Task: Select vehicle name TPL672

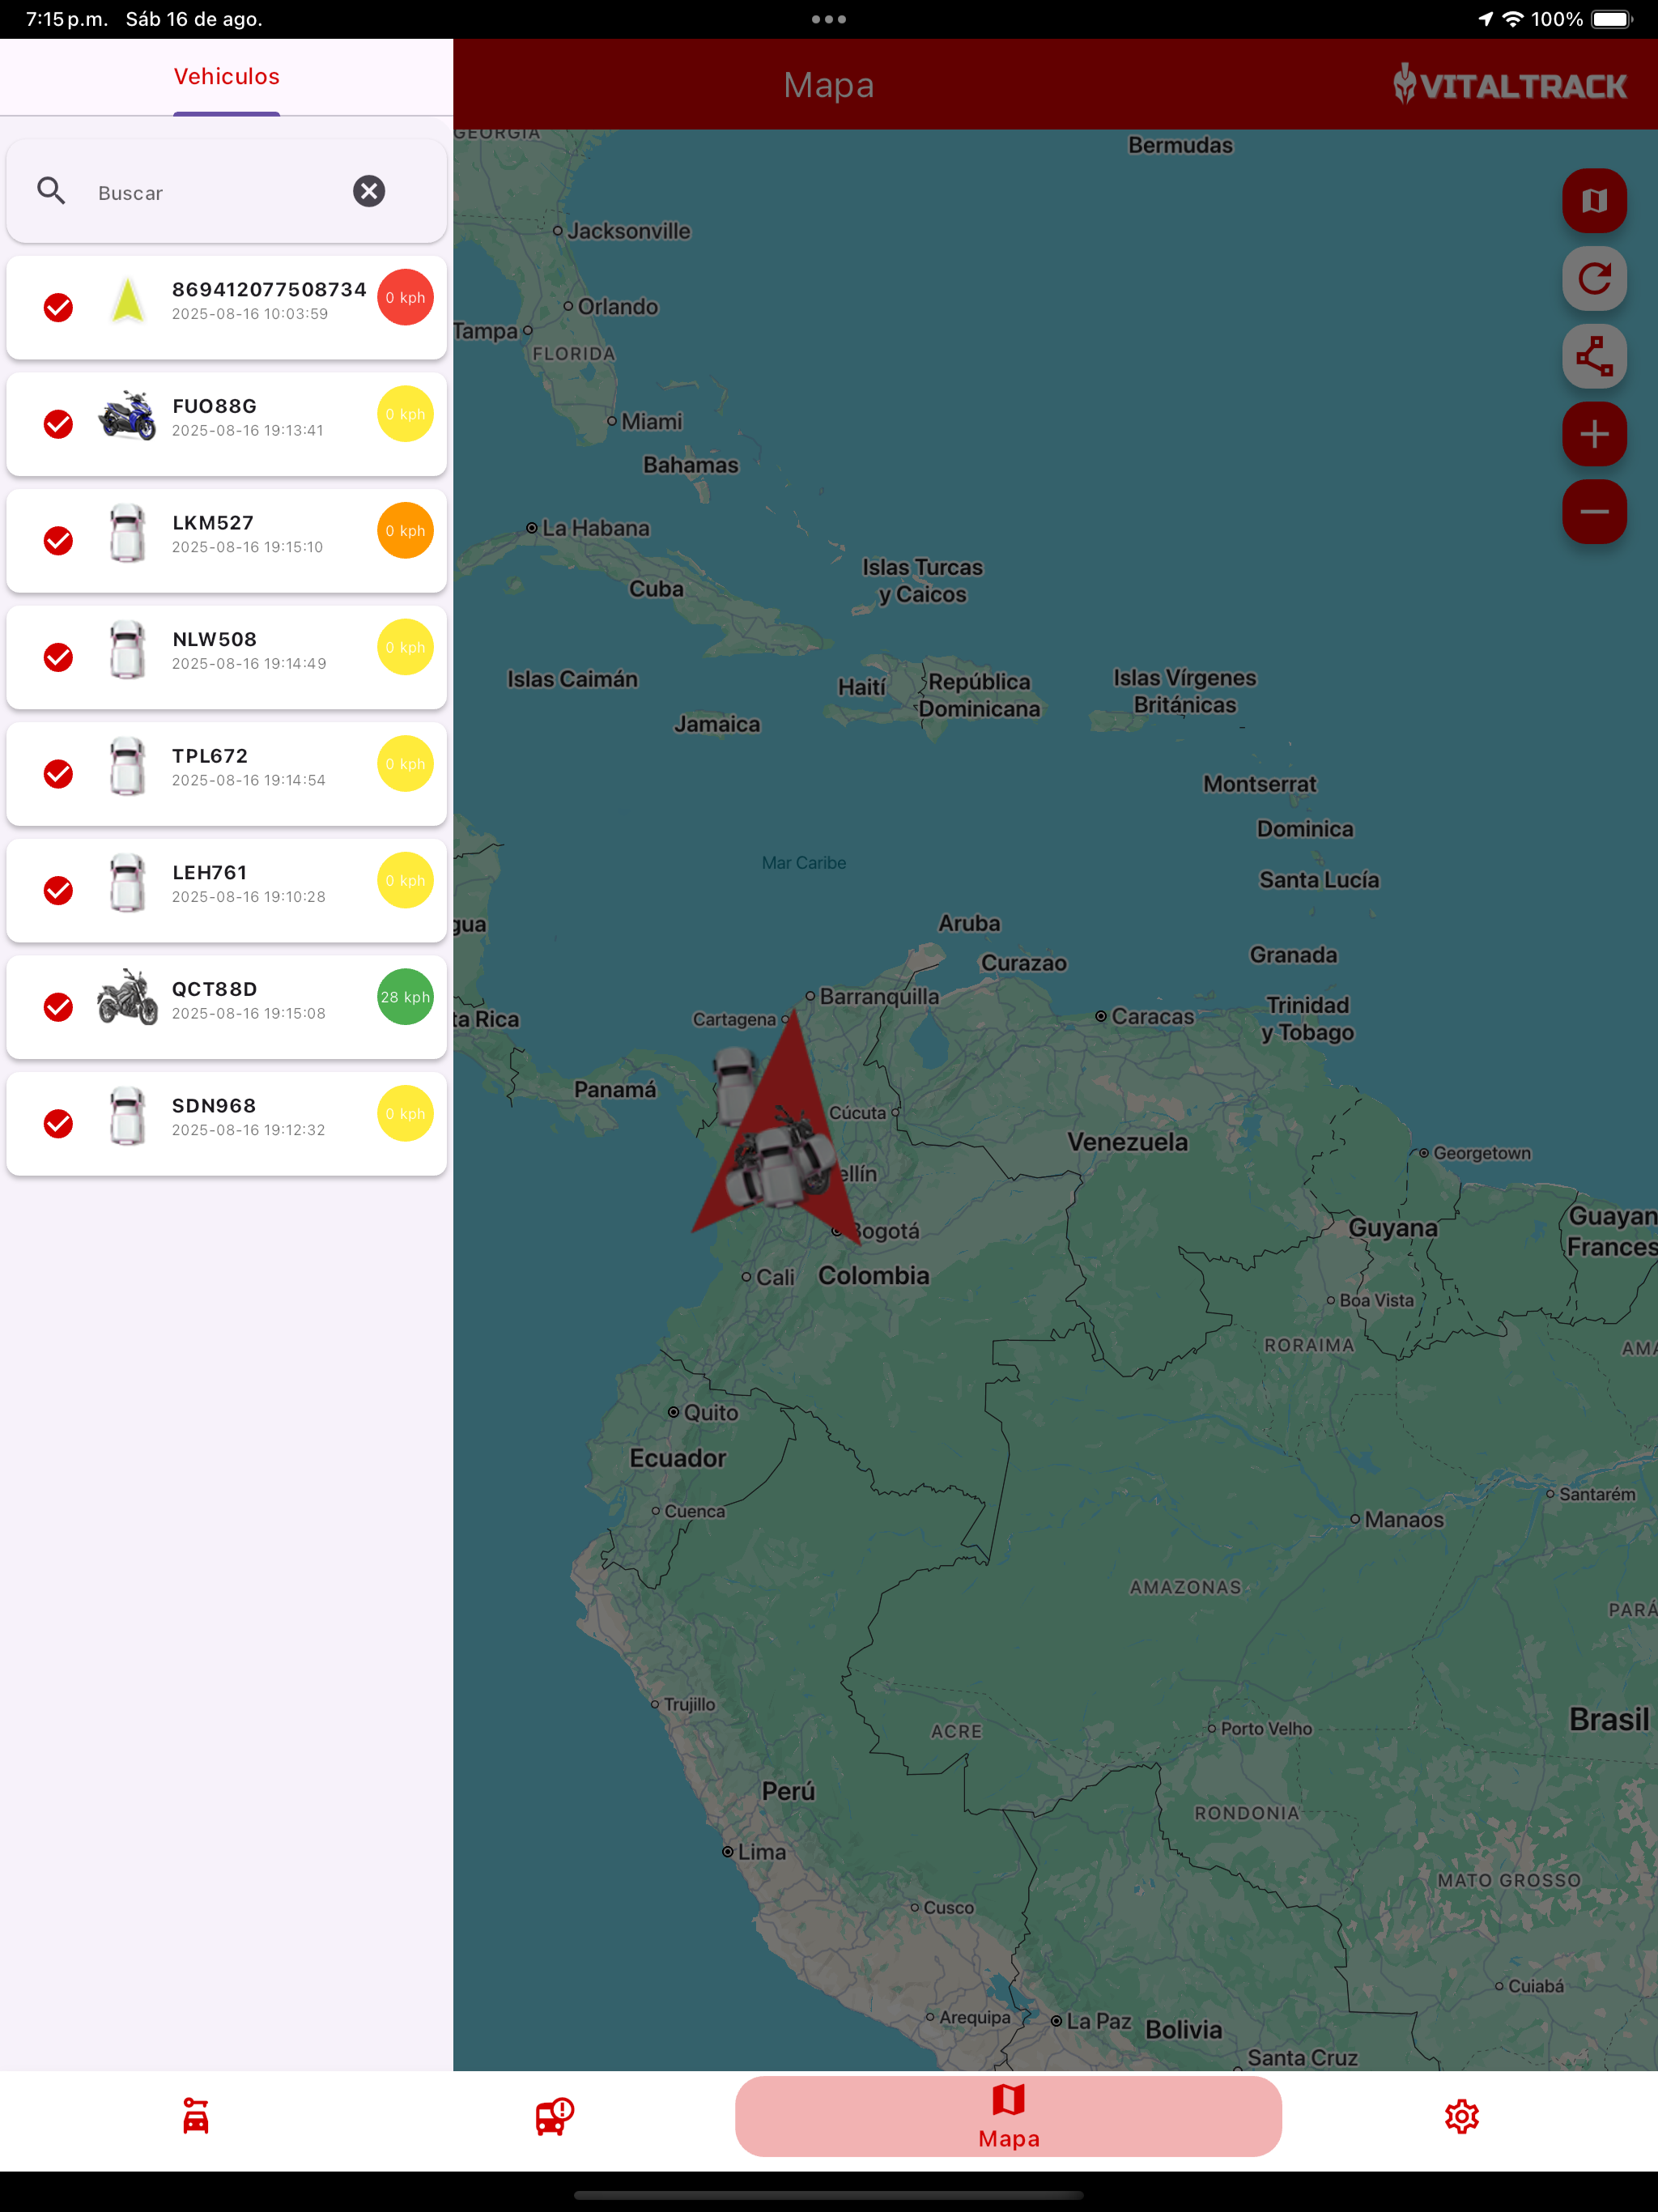Action: 210,756
